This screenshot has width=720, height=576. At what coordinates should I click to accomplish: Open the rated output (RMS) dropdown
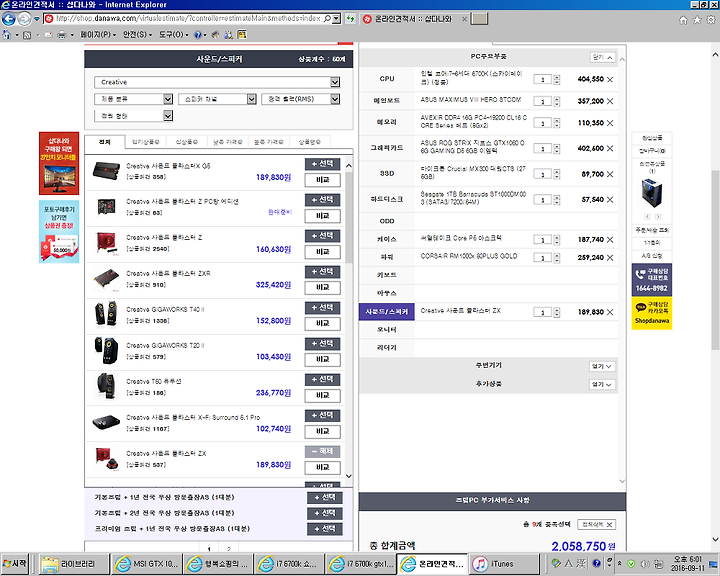pos(301,99)
